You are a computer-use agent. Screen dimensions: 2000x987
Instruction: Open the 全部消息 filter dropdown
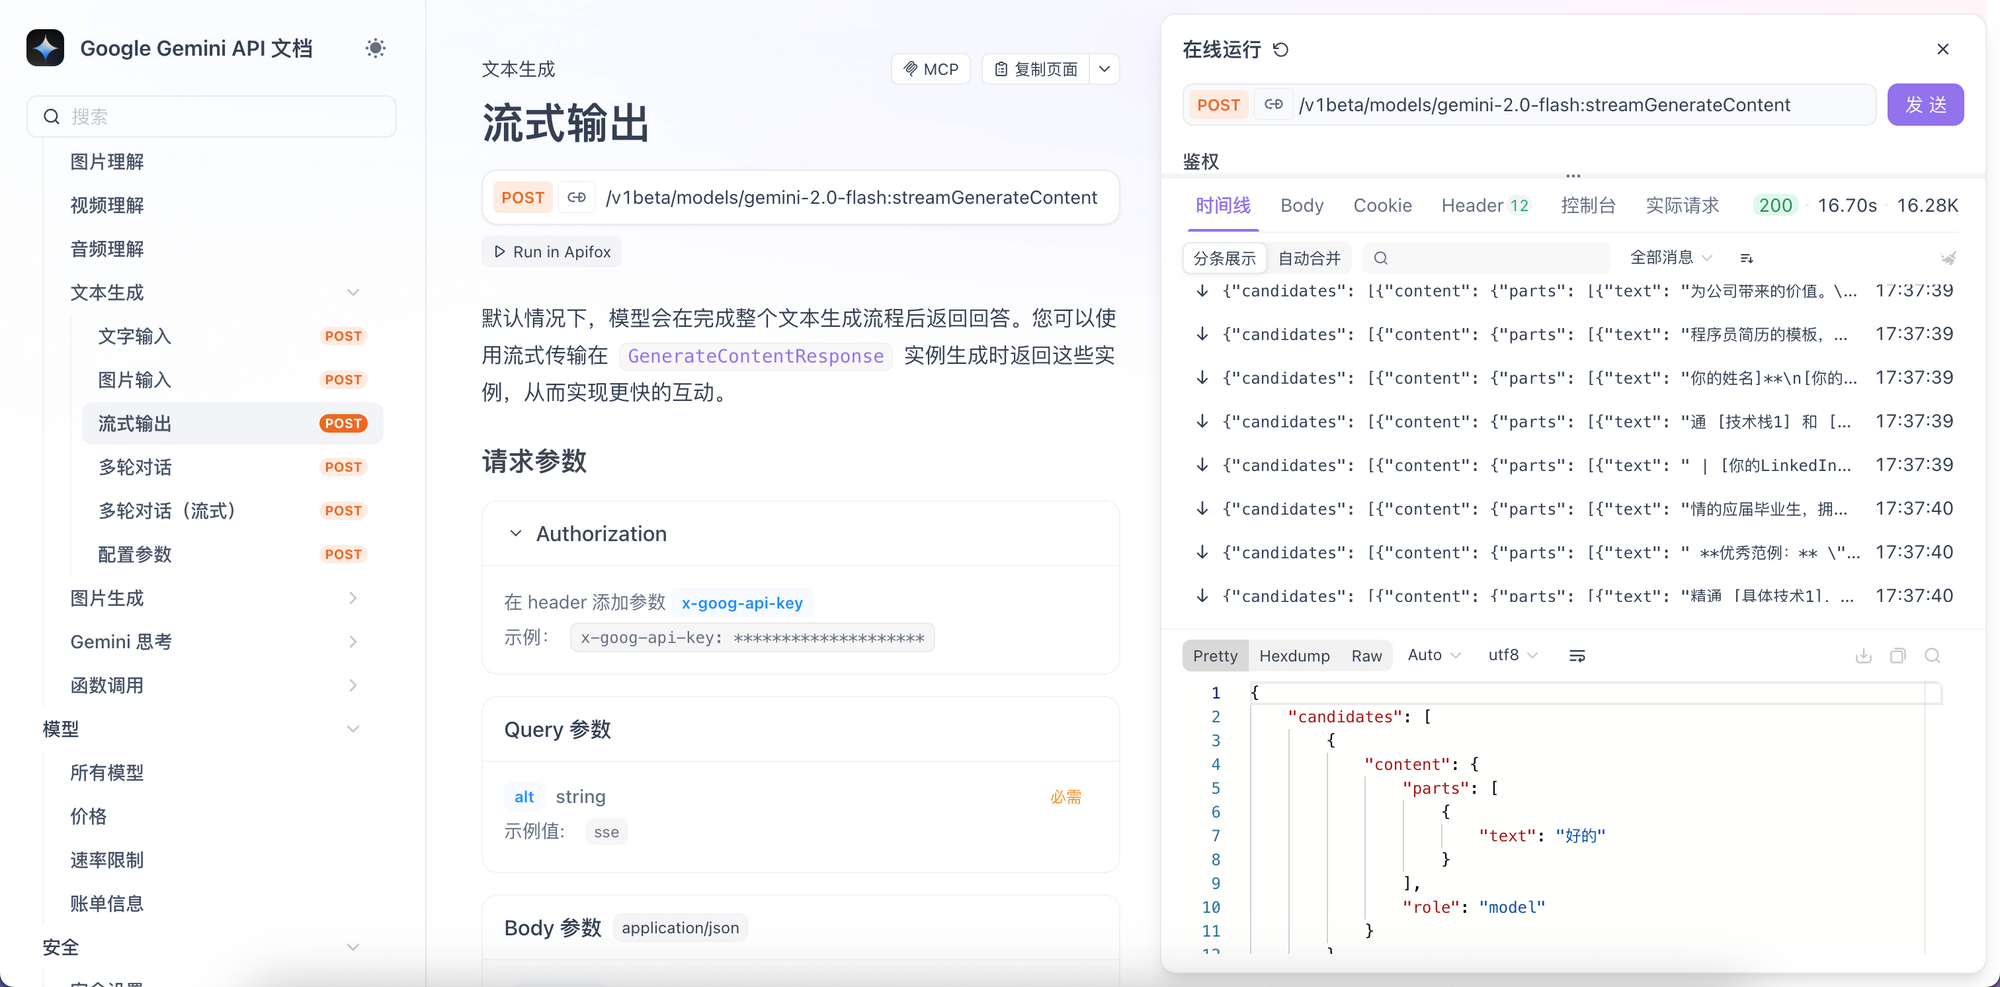1670,258
